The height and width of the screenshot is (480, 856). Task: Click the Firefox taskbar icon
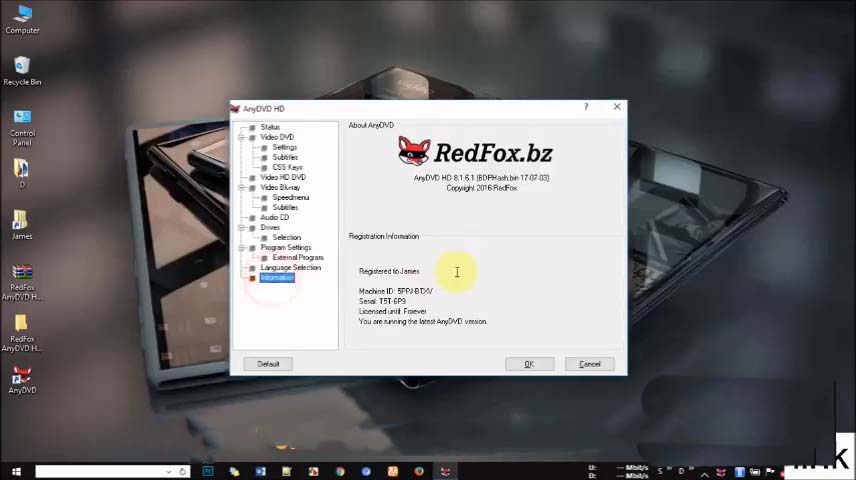(419, 471)
